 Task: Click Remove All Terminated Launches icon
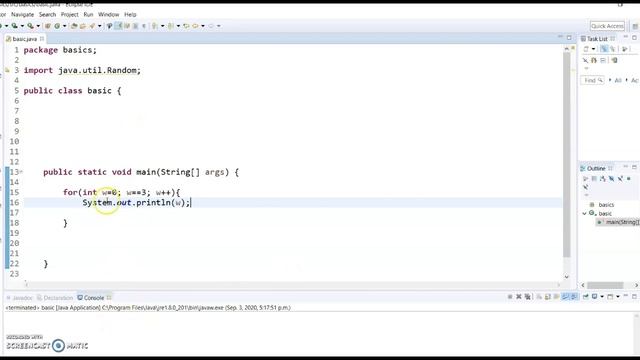point(528,297)
